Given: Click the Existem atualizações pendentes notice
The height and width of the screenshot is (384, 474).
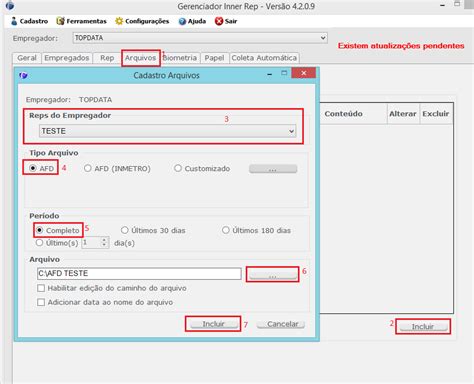Looking at the screenshot, I should [401, 46].
